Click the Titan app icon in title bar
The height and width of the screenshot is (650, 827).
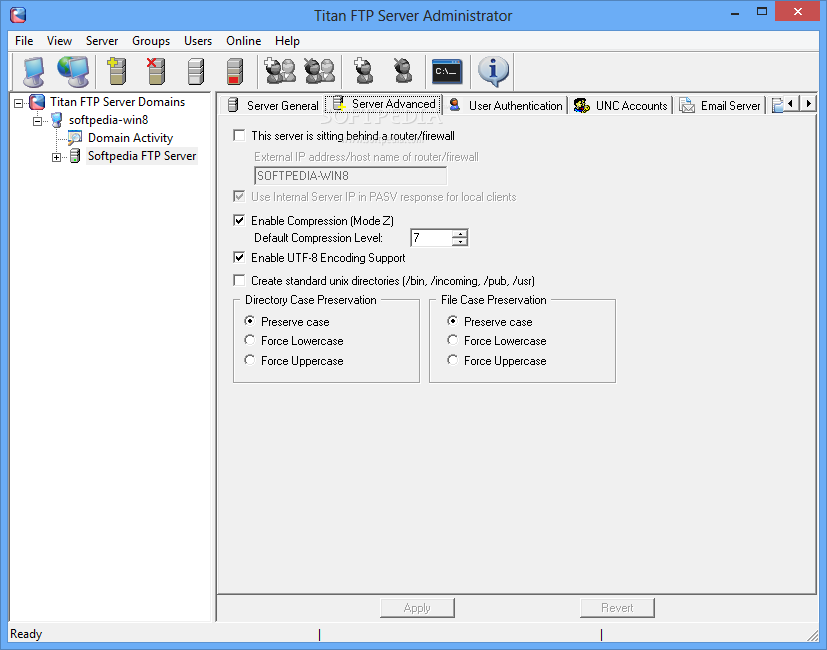18,15
